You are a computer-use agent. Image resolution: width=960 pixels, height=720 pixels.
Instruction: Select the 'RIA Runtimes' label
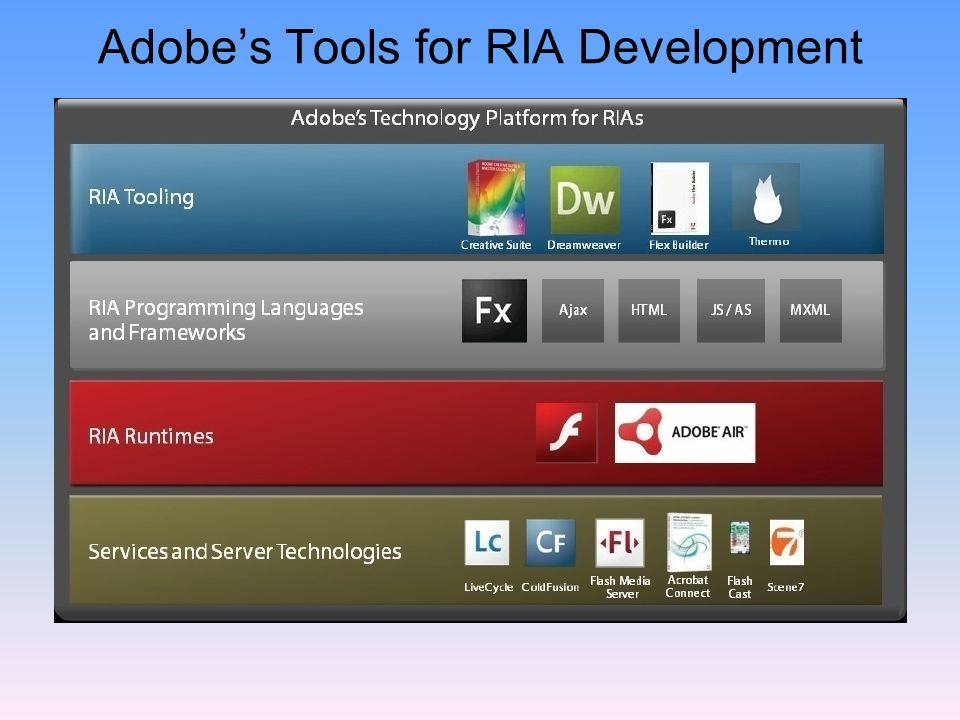(x=151, y=436)
